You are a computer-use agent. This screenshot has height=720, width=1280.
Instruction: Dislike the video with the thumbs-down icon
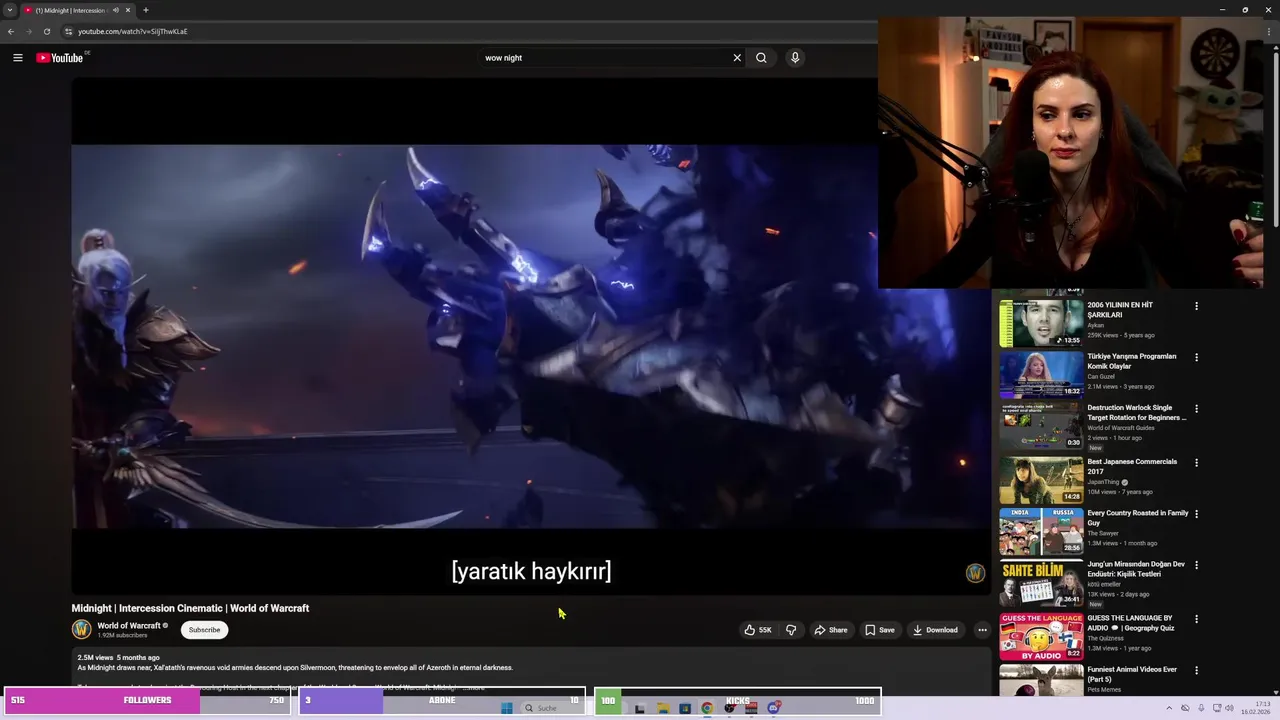(x=791, y=630)
